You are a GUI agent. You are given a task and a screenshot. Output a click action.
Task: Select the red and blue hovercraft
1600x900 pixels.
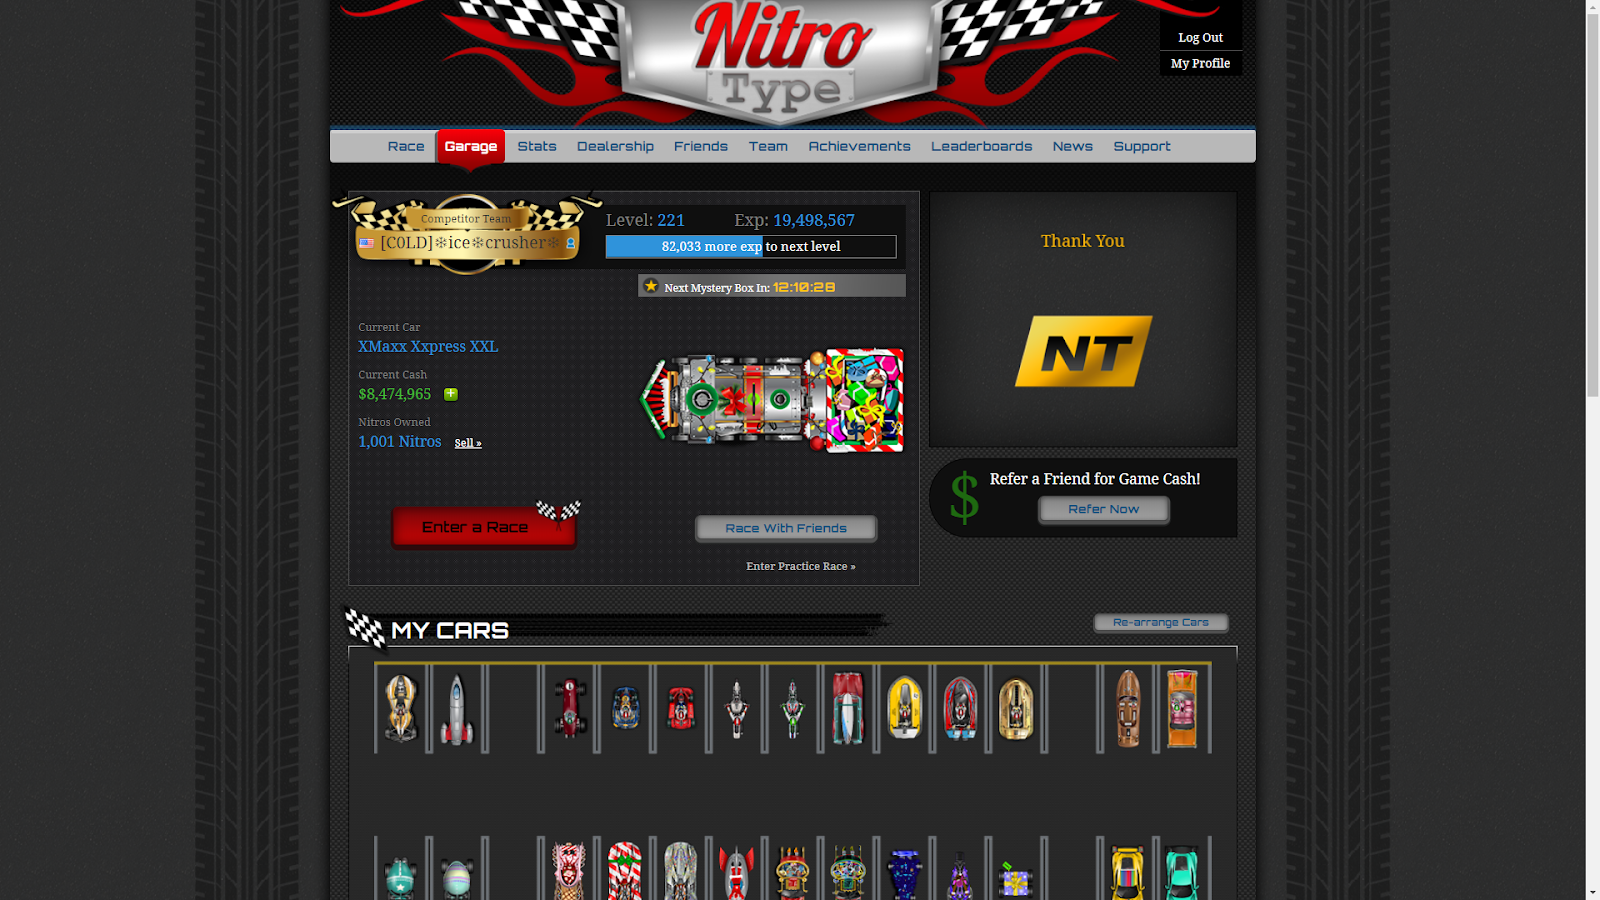pyautogui.click(x=960, y=708)
